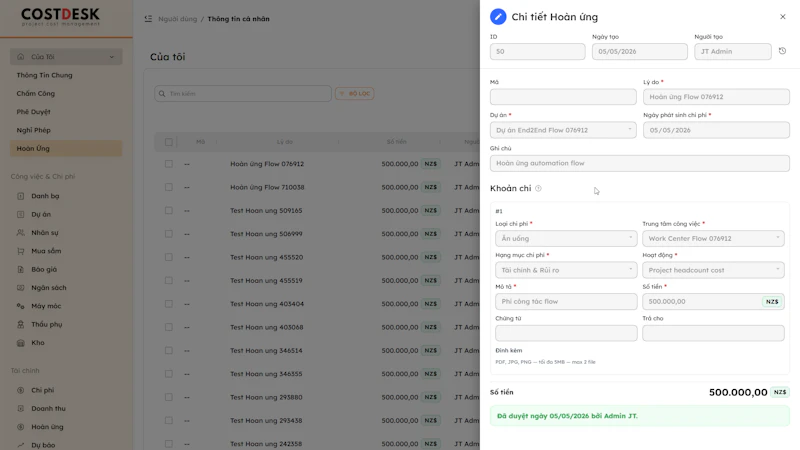The width and height of the screenshot is (800, 450).
Task: Click the Test Hoan ung 346514 row
Action: coord(317,351)
